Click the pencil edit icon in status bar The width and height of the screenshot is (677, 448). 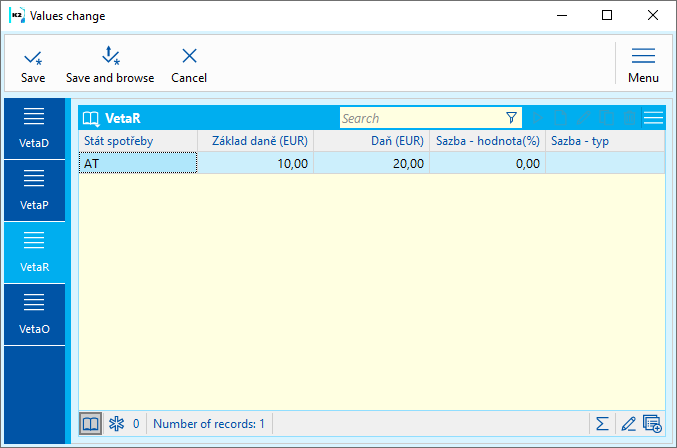(628, 424)
